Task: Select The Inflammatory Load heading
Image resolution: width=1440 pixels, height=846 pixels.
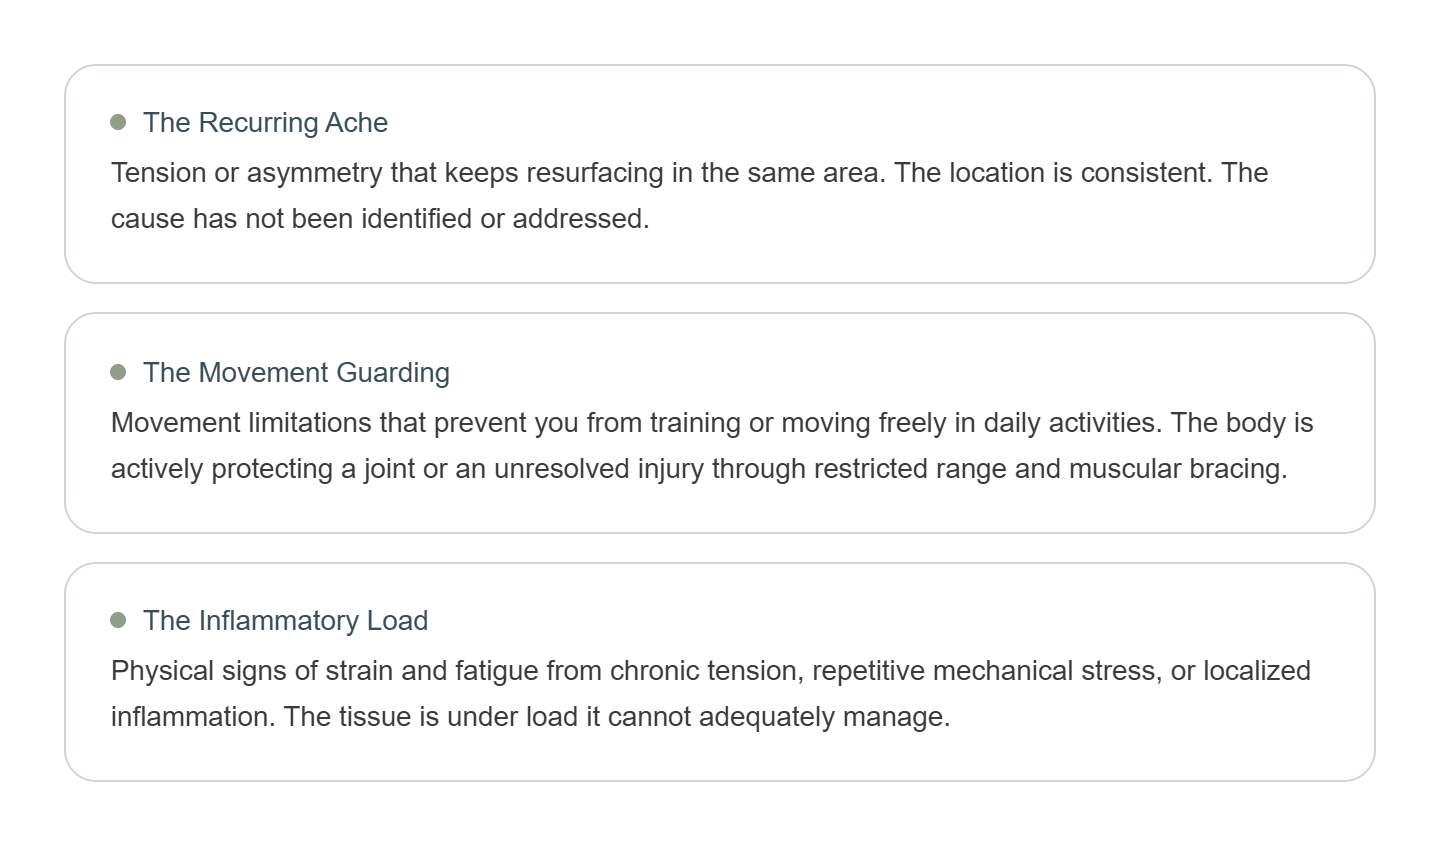Action: 285,620
